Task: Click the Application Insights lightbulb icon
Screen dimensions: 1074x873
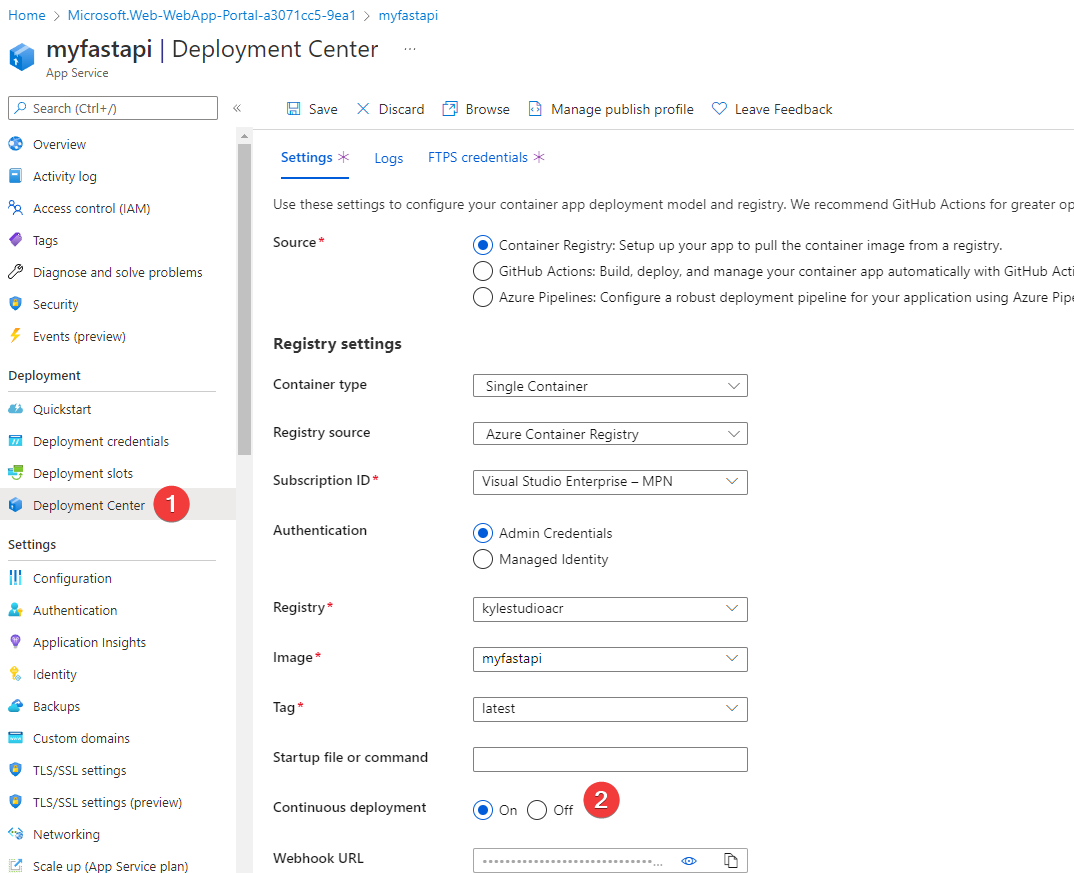Action: tap(15, 642)
